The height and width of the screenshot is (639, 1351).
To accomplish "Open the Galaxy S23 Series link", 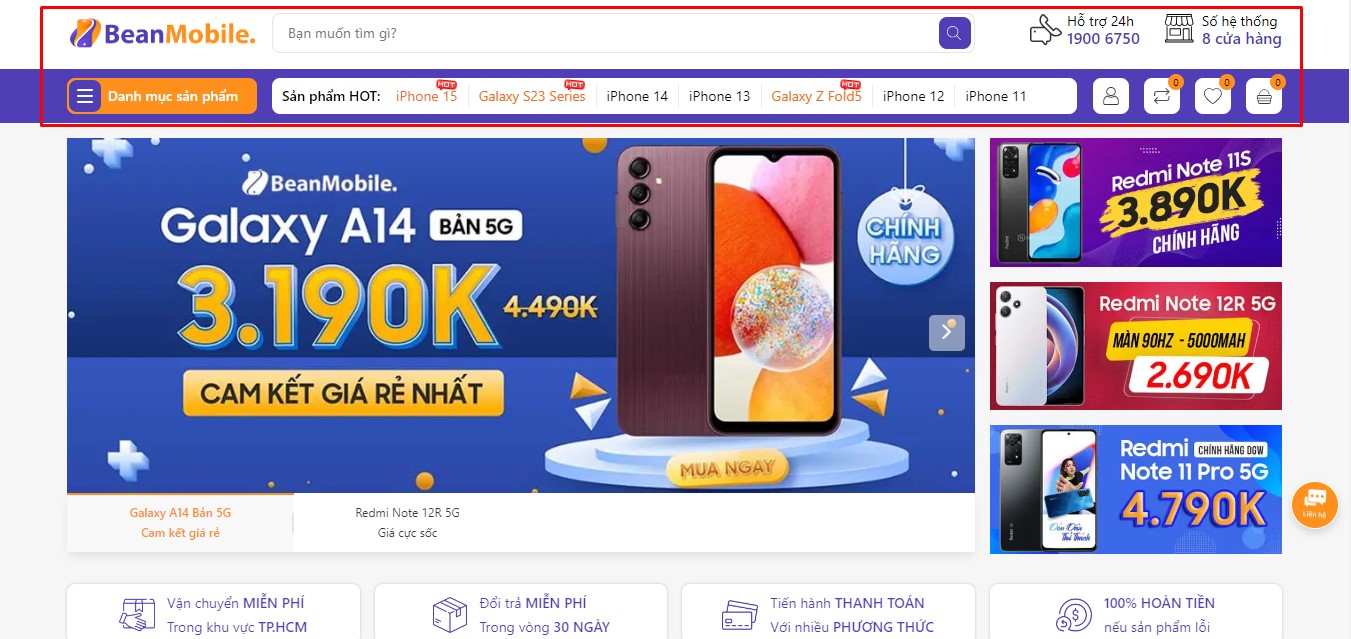I will click(x=532, y=96).
